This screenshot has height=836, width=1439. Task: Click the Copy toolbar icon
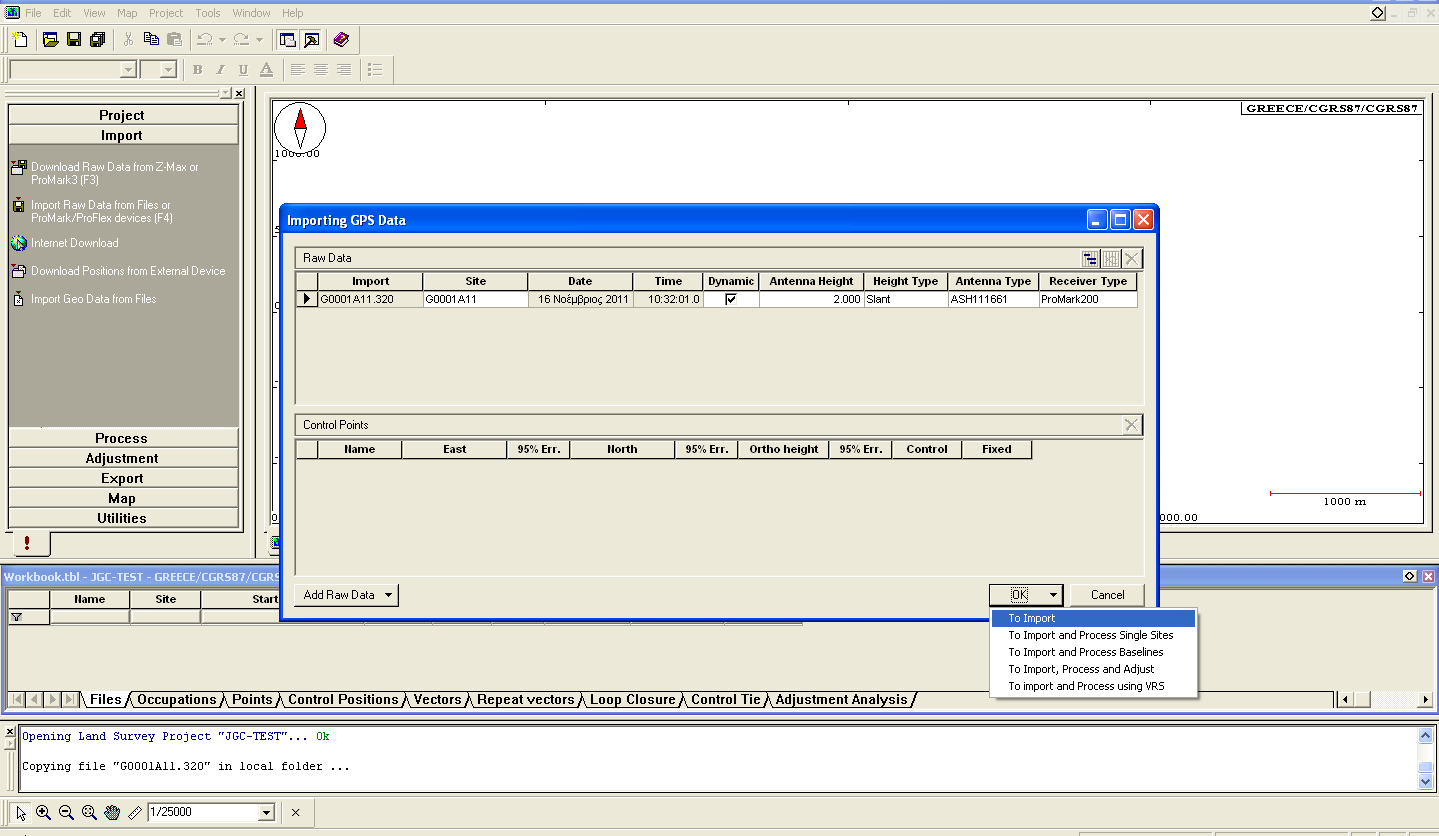pyautogui.click(x=151, y=40)
